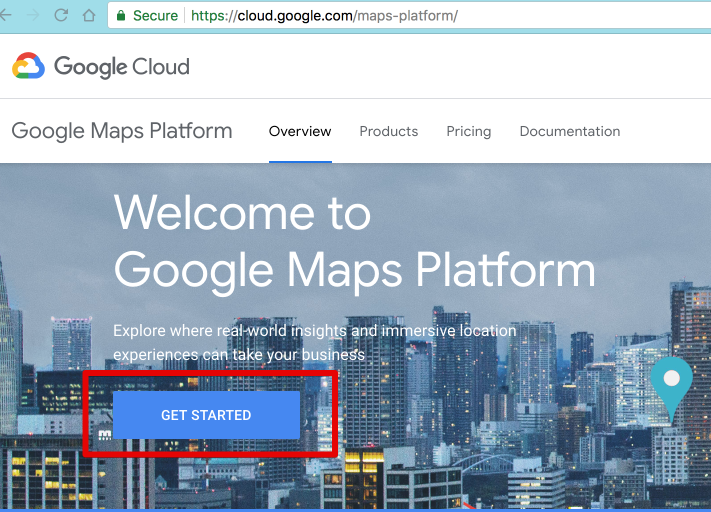The image size is (711, 512).
Task: Click the "Explore where real-world insights" subtitle
Action: click(315, 342)
